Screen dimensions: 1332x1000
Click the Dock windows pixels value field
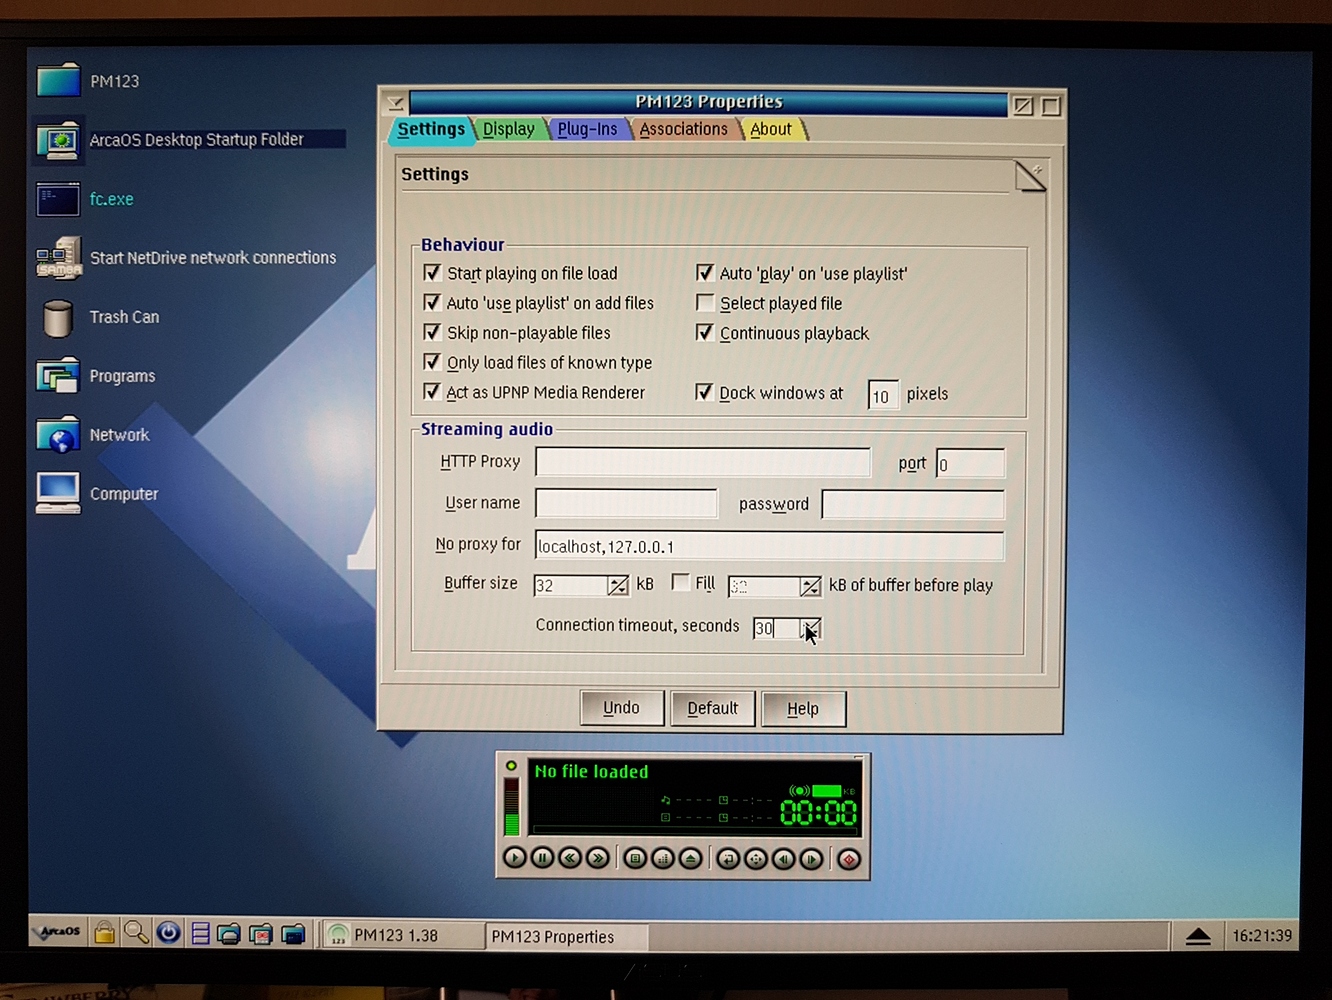tap(883, 395)
